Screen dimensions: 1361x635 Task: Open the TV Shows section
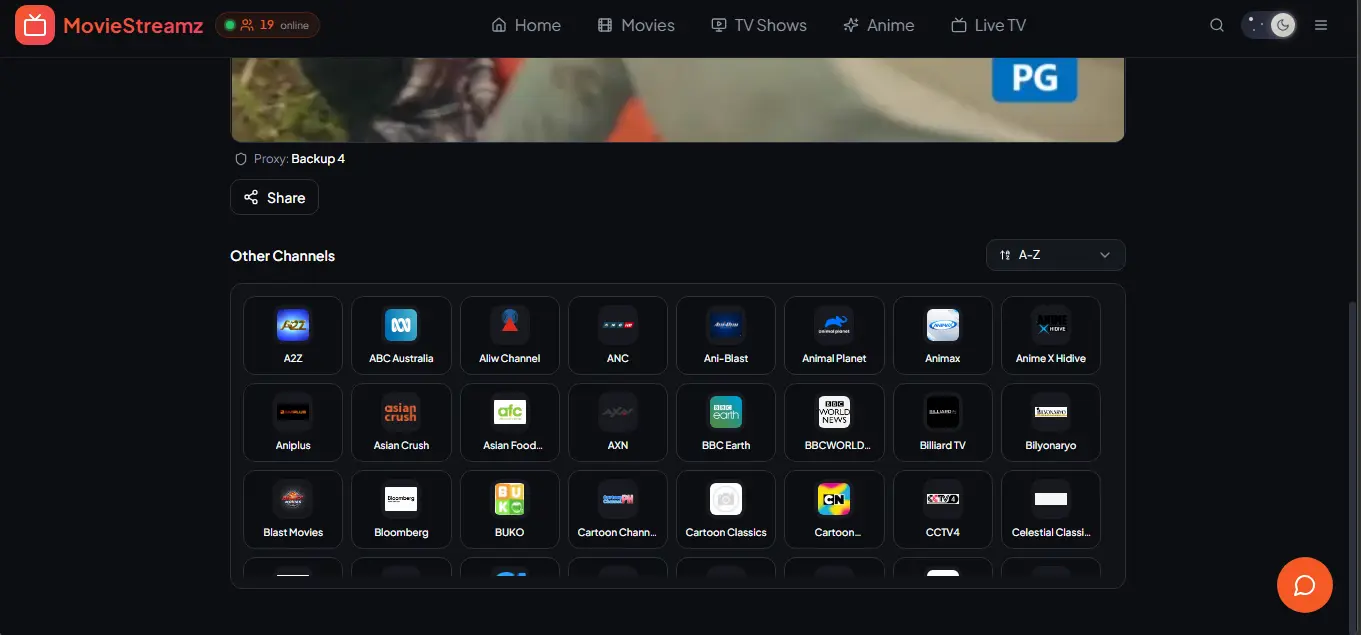(759, 25)
